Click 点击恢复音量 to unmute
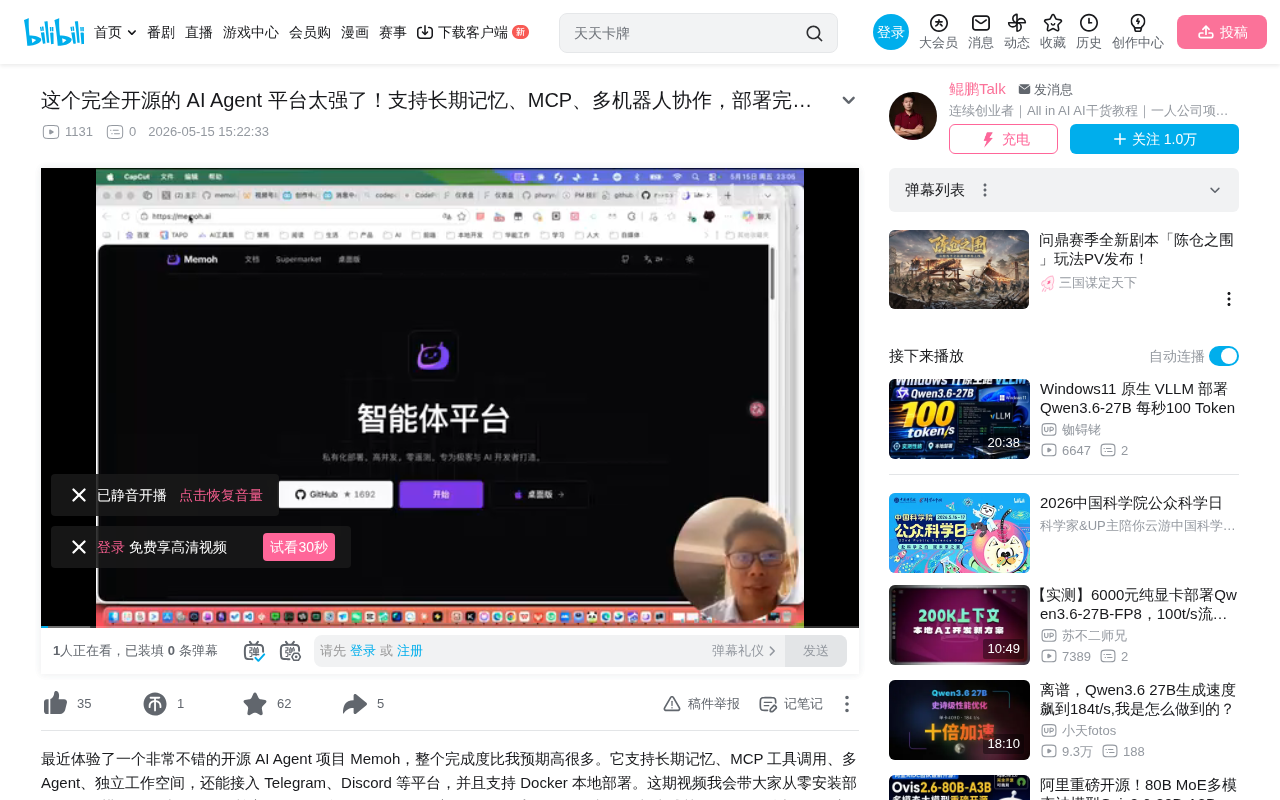The height and width of the screenshot is (800, 1280). click(x=221, y=495)
